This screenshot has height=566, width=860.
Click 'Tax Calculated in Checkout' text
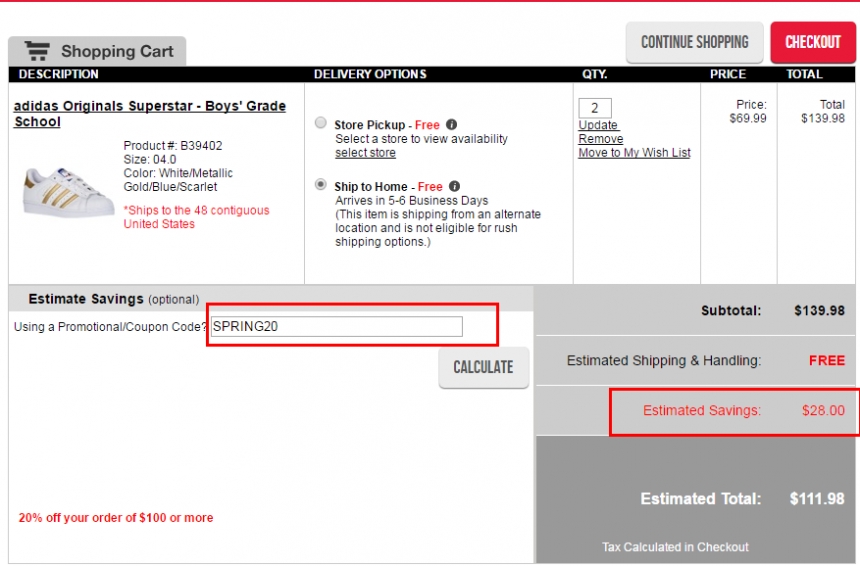click(675, 547)
